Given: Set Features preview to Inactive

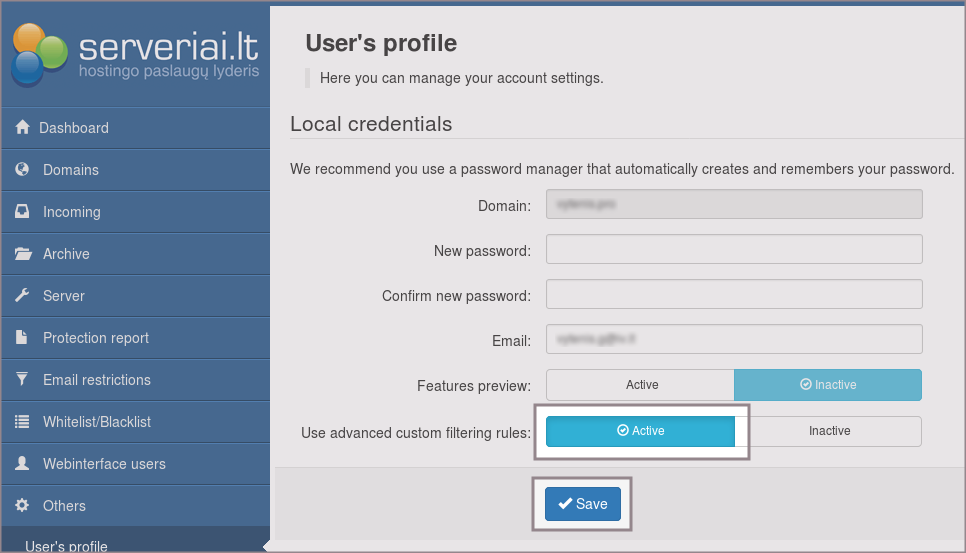Looking at the screenshot, I should (x=827, y=385).
